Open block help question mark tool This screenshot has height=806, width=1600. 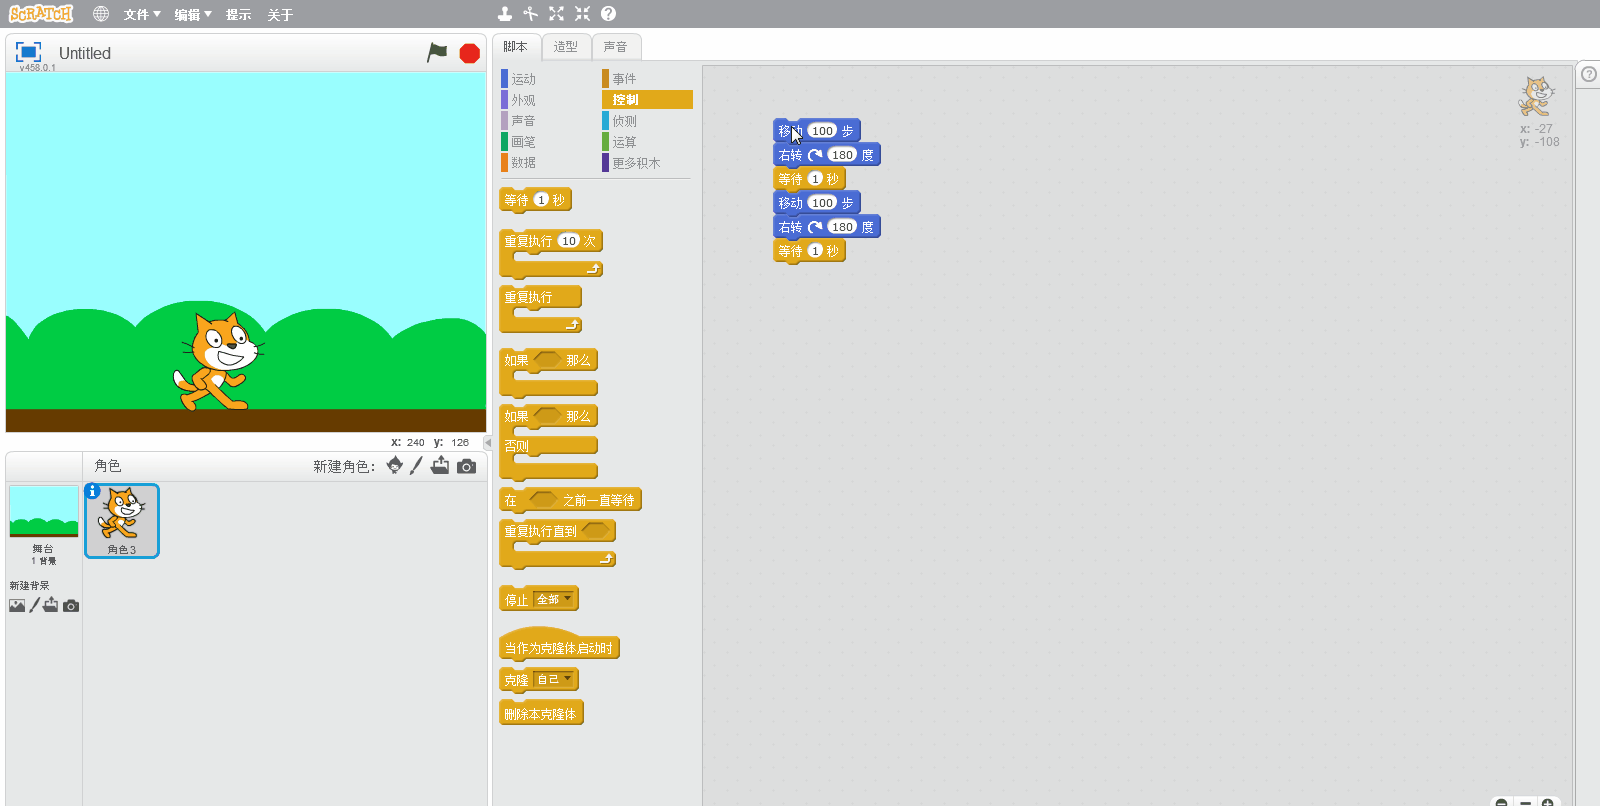coord(608,14)
